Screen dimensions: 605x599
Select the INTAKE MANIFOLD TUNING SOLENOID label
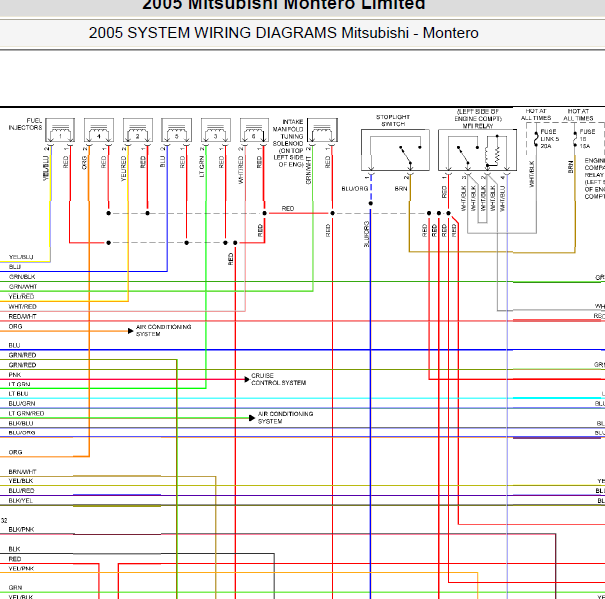[288, 143]
